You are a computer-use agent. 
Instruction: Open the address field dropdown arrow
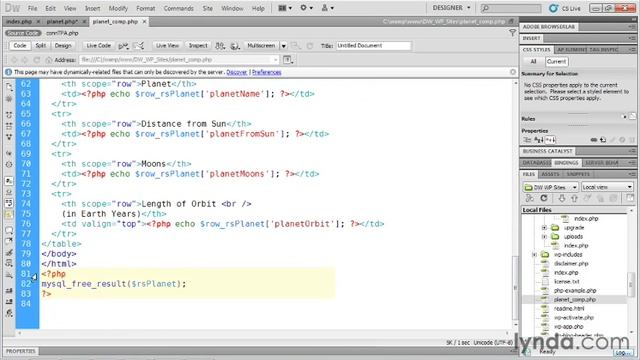pos(276,60)
